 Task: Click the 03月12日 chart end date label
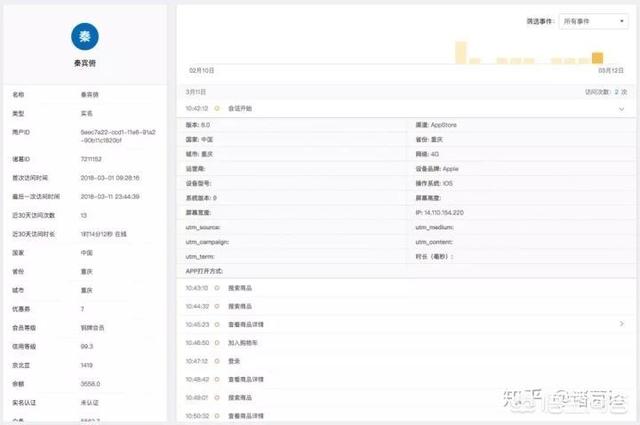click(611, 71)
